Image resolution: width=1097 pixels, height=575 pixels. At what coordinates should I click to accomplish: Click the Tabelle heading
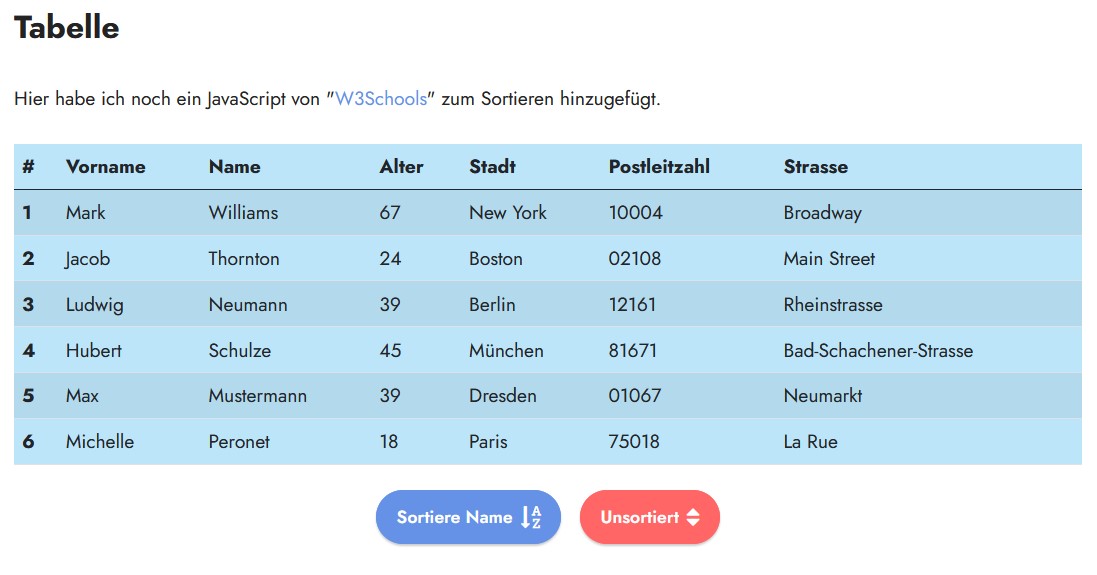point(67,28)
